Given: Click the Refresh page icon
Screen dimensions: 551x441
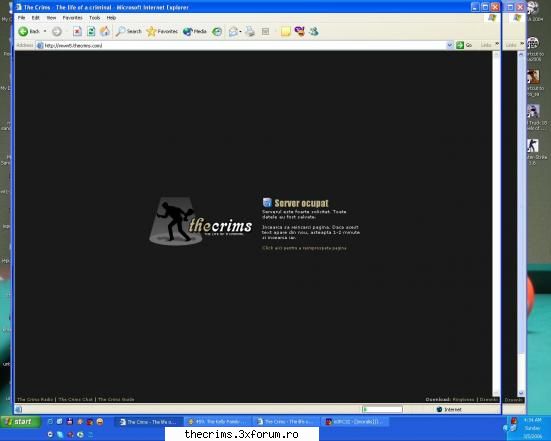Looking at the screenshot, I should pyautogui.click(x=91, y=32).
